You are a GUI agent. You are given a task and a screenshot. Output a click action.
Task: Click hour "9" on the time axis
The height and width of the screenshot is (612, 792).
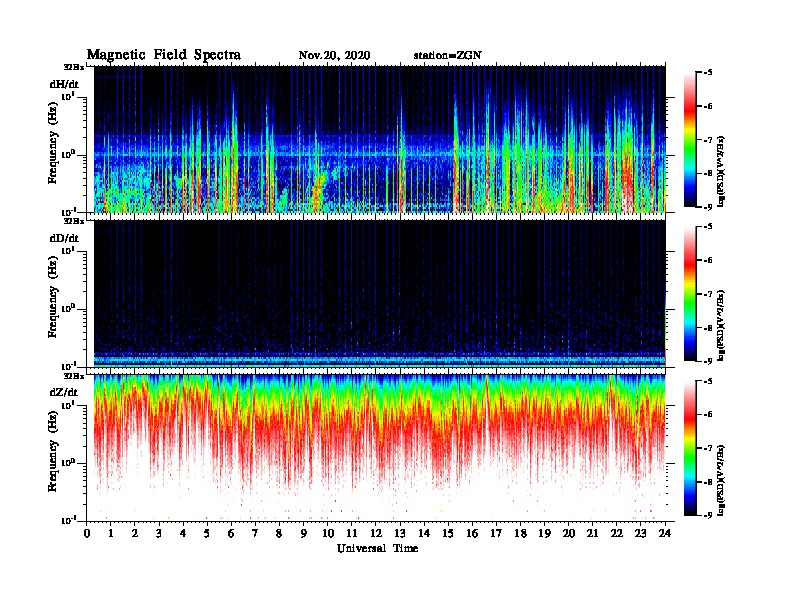[304, 533]
